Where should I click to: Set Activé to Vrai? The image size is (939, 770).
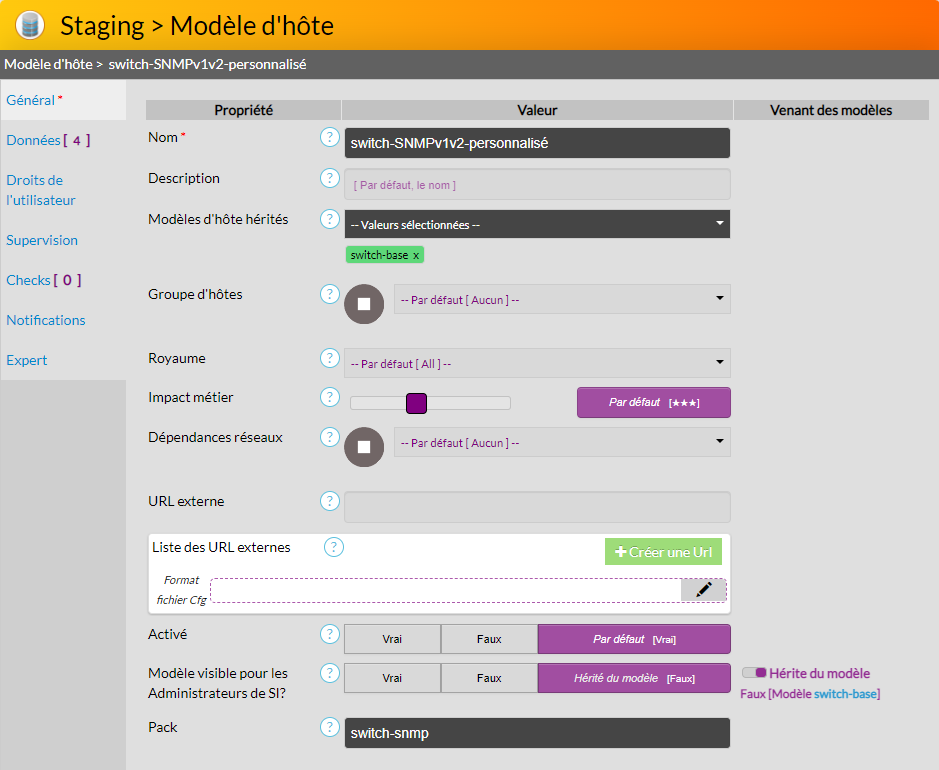pos(392,639)
